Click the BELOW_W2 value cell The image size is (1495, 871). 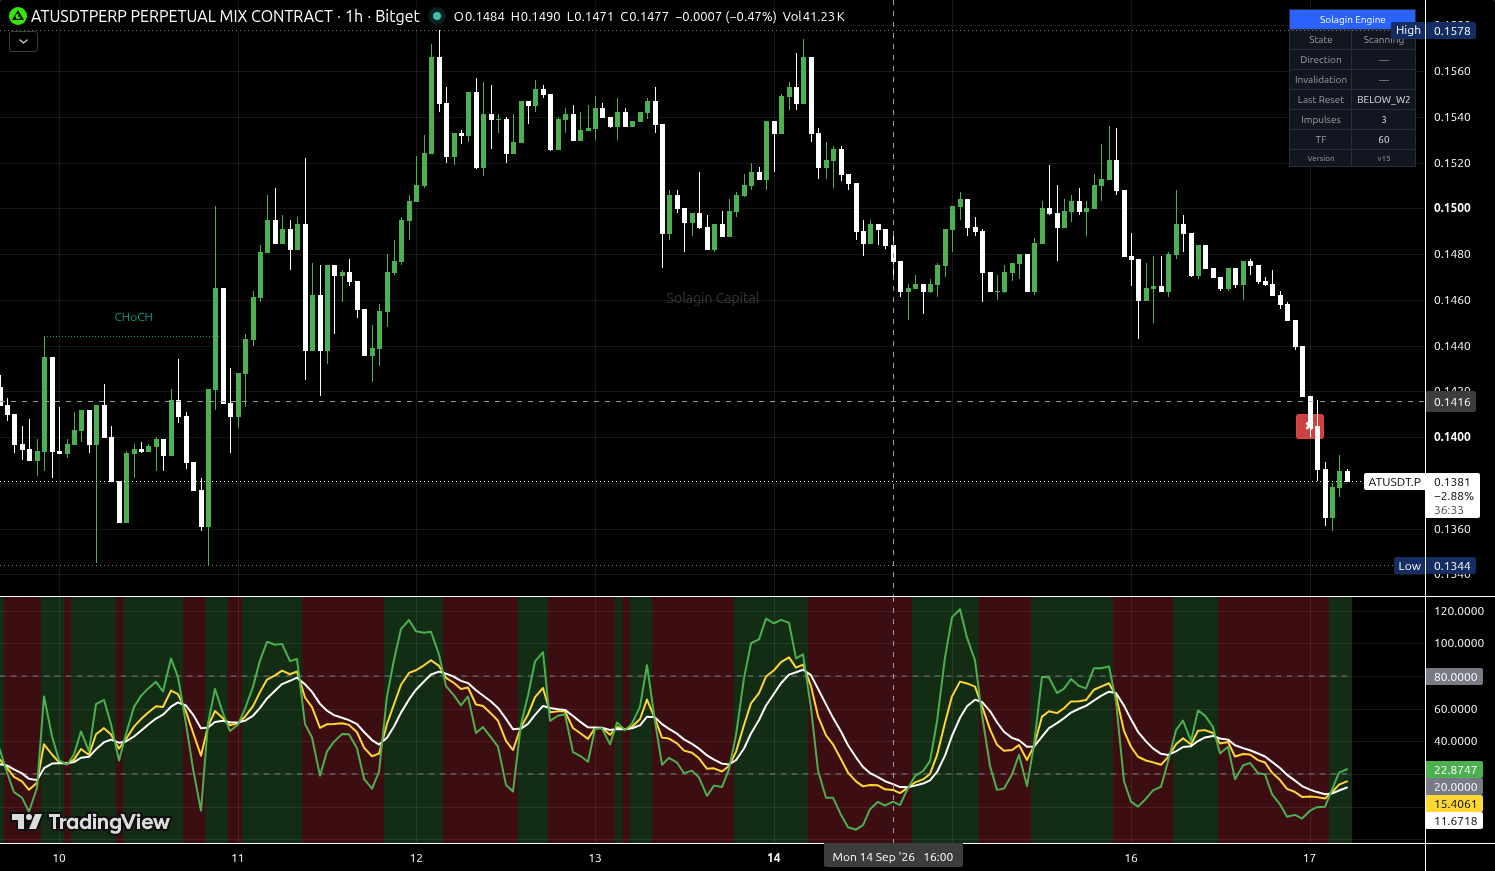1383,100
